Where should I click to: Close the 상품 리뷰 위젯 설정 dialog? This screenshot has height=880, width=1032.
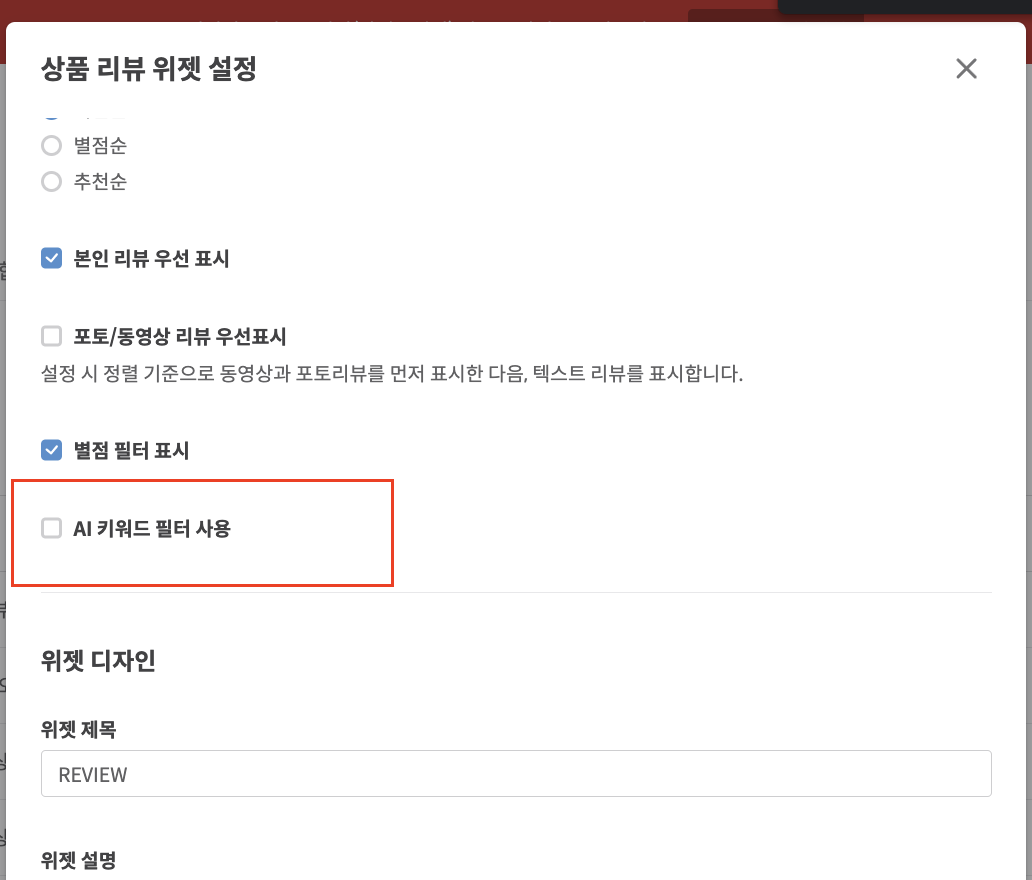coord(966,68)
